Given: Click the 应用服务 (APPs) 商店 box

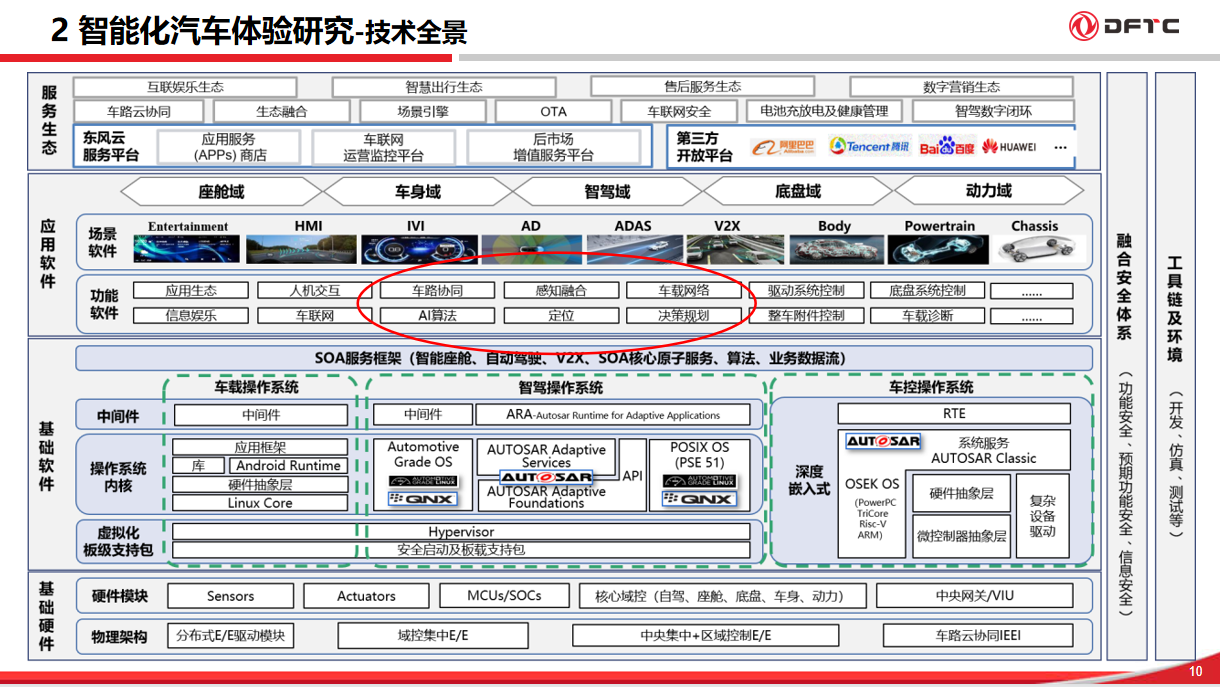Looking at the screenshot, I should (x=230, y=147).
